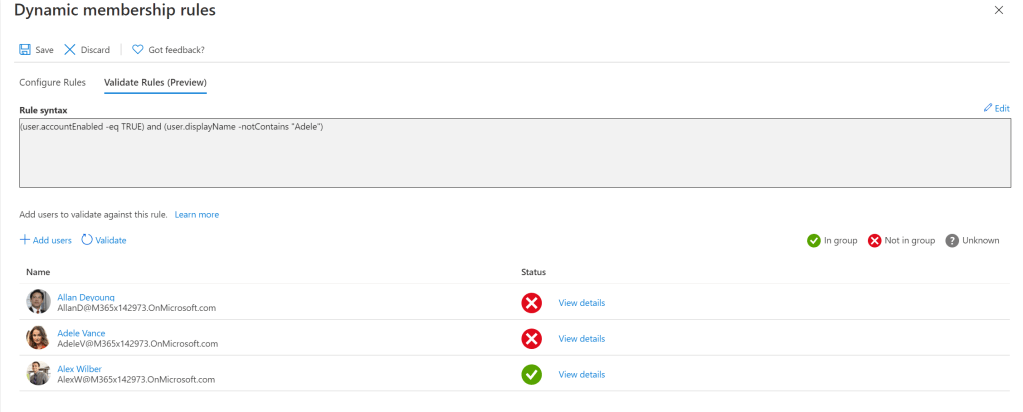
Task: Click the Got feedback heart icon
Action: pyautogui.click(x=138, y=50)
